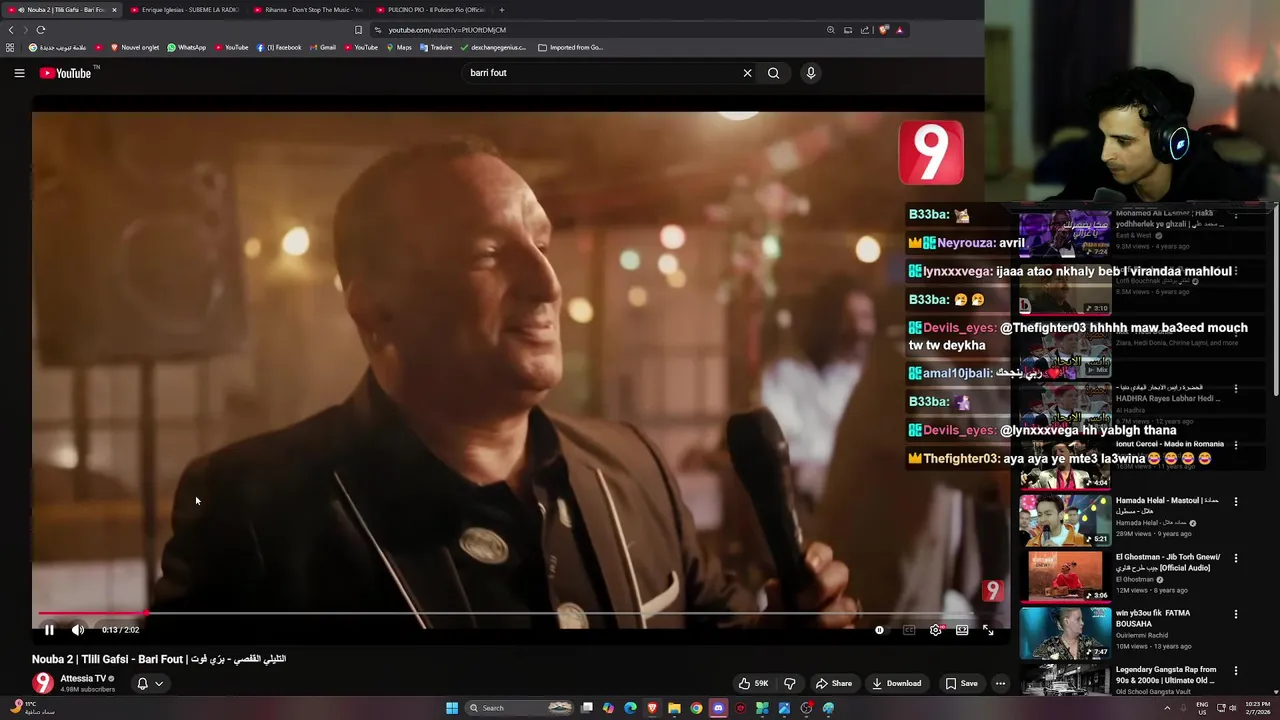Open the Attessia TV channel name
The height and width of the screenshot is (720, 1280).
point(83,679)
